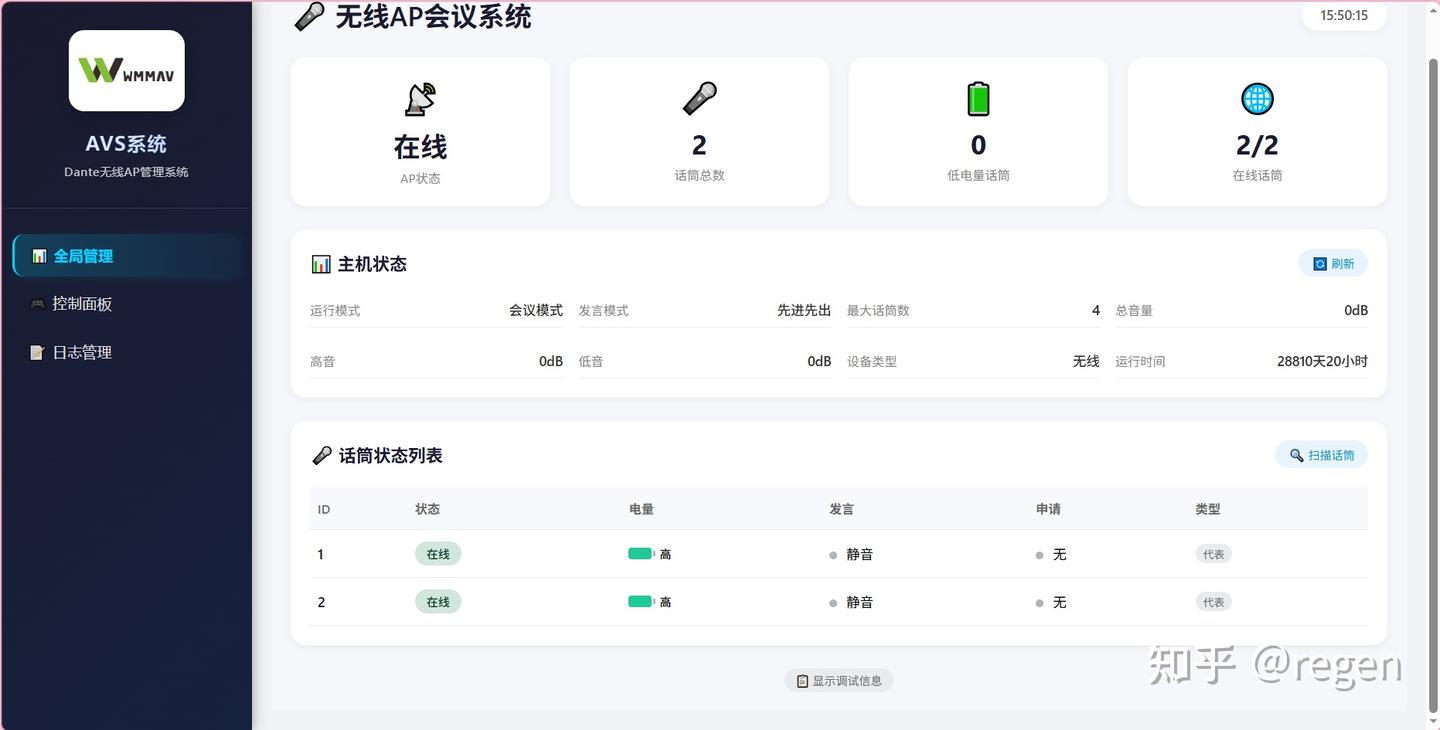This screenshot has height=730, width=1440.
Task: Click the chart icon beside 全局管理
Action: pos(38,256)
